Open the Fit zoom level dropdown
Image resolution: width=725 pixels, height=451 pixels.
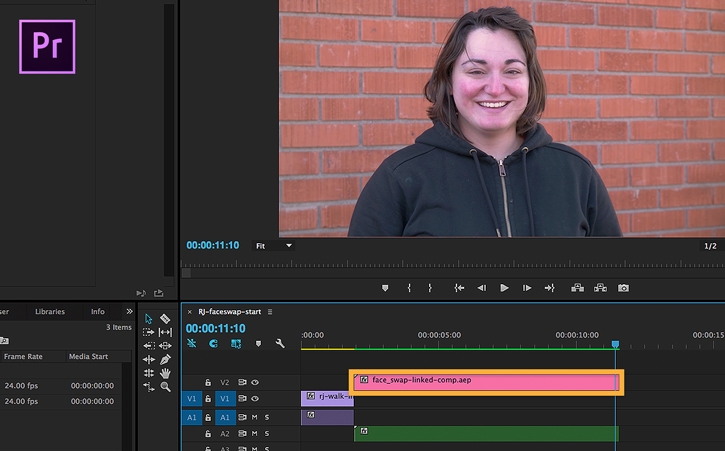click(x=274, y=246)
